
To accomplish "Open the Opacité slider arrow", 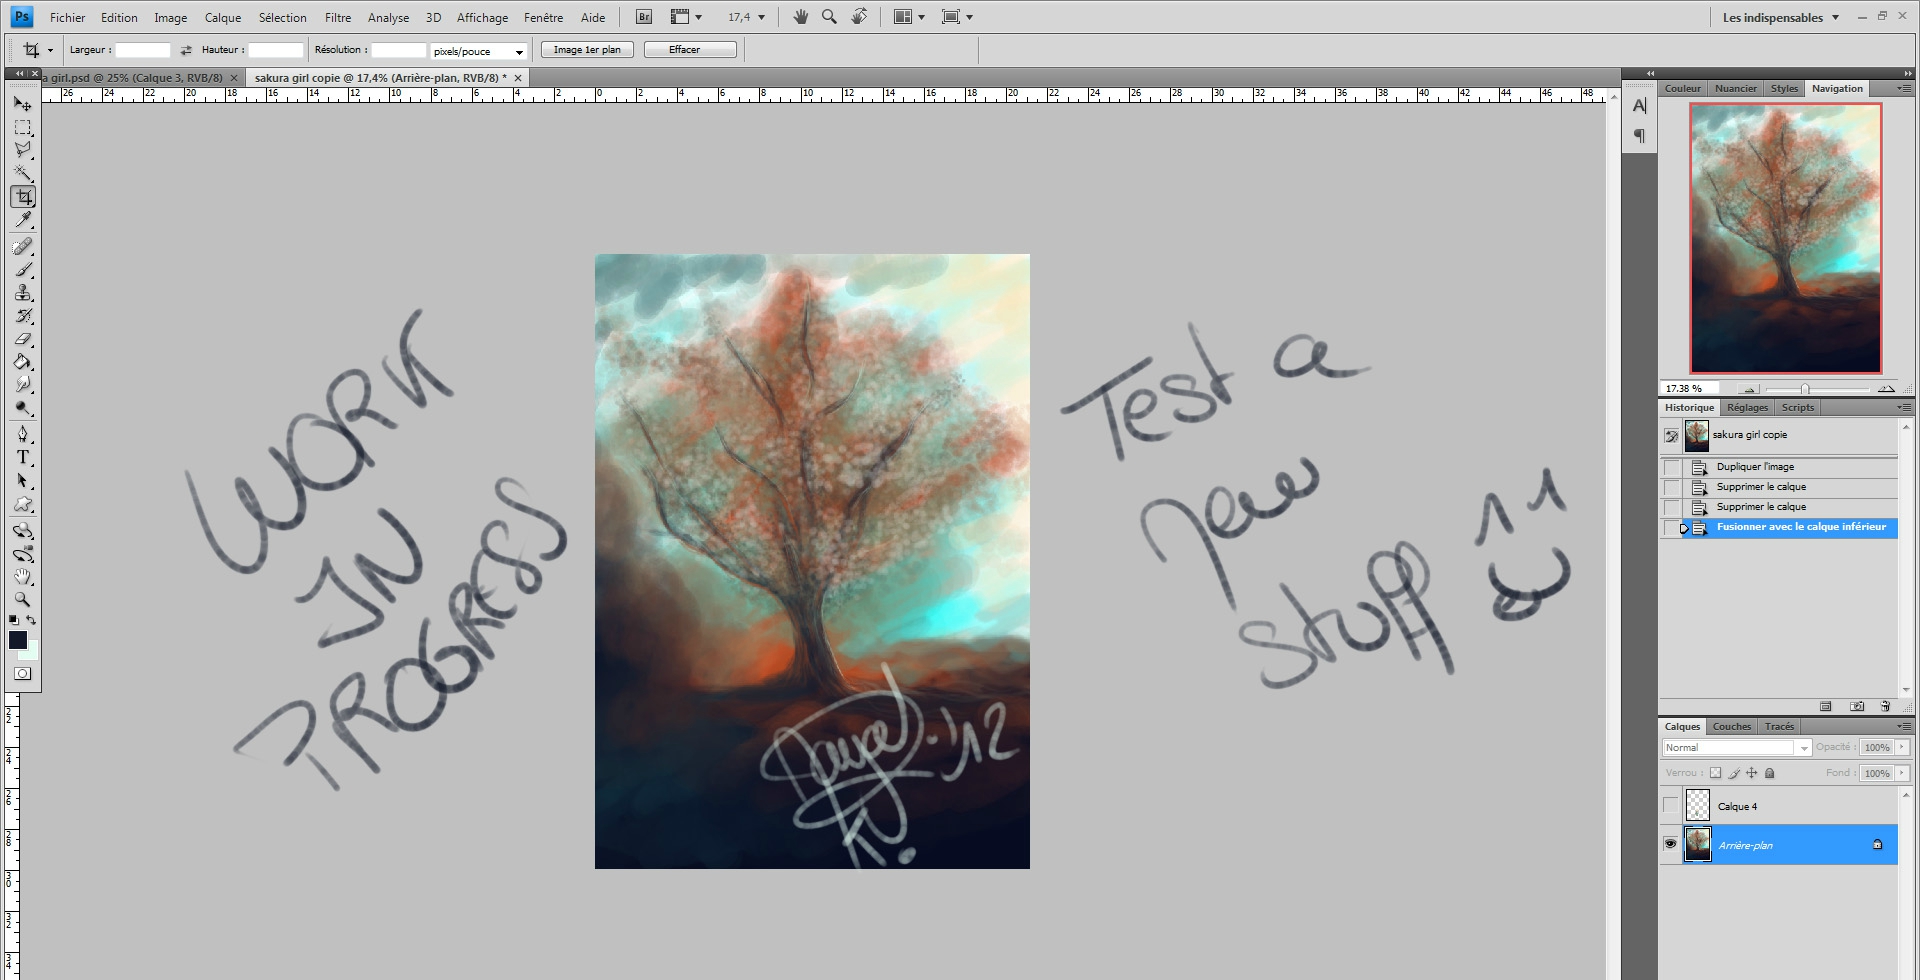I will point(1902,747).
